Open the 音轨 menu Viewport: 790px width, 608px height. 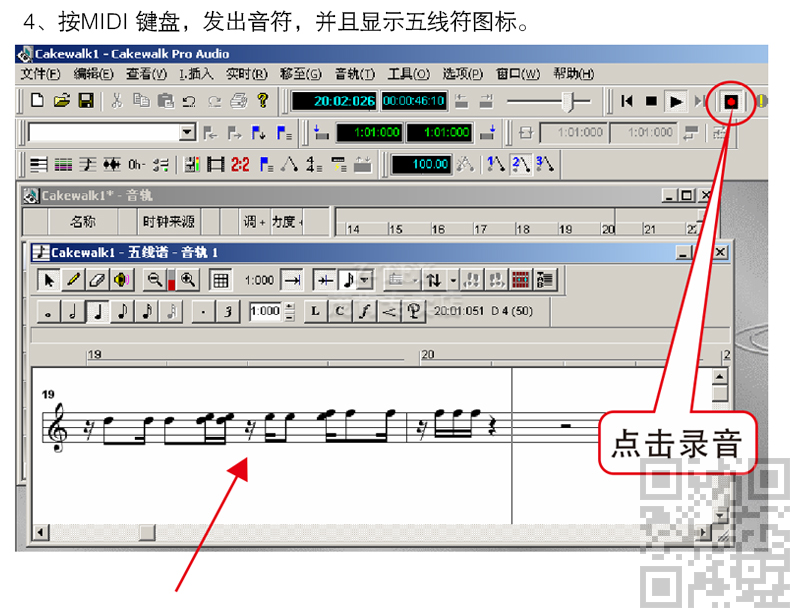point(355,74)
